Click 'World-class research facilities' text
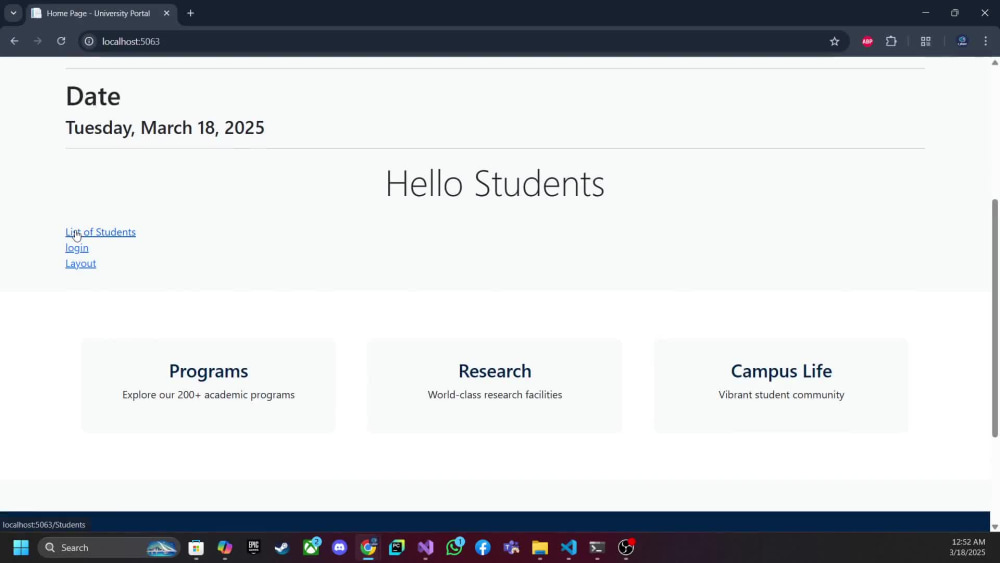 495,395
